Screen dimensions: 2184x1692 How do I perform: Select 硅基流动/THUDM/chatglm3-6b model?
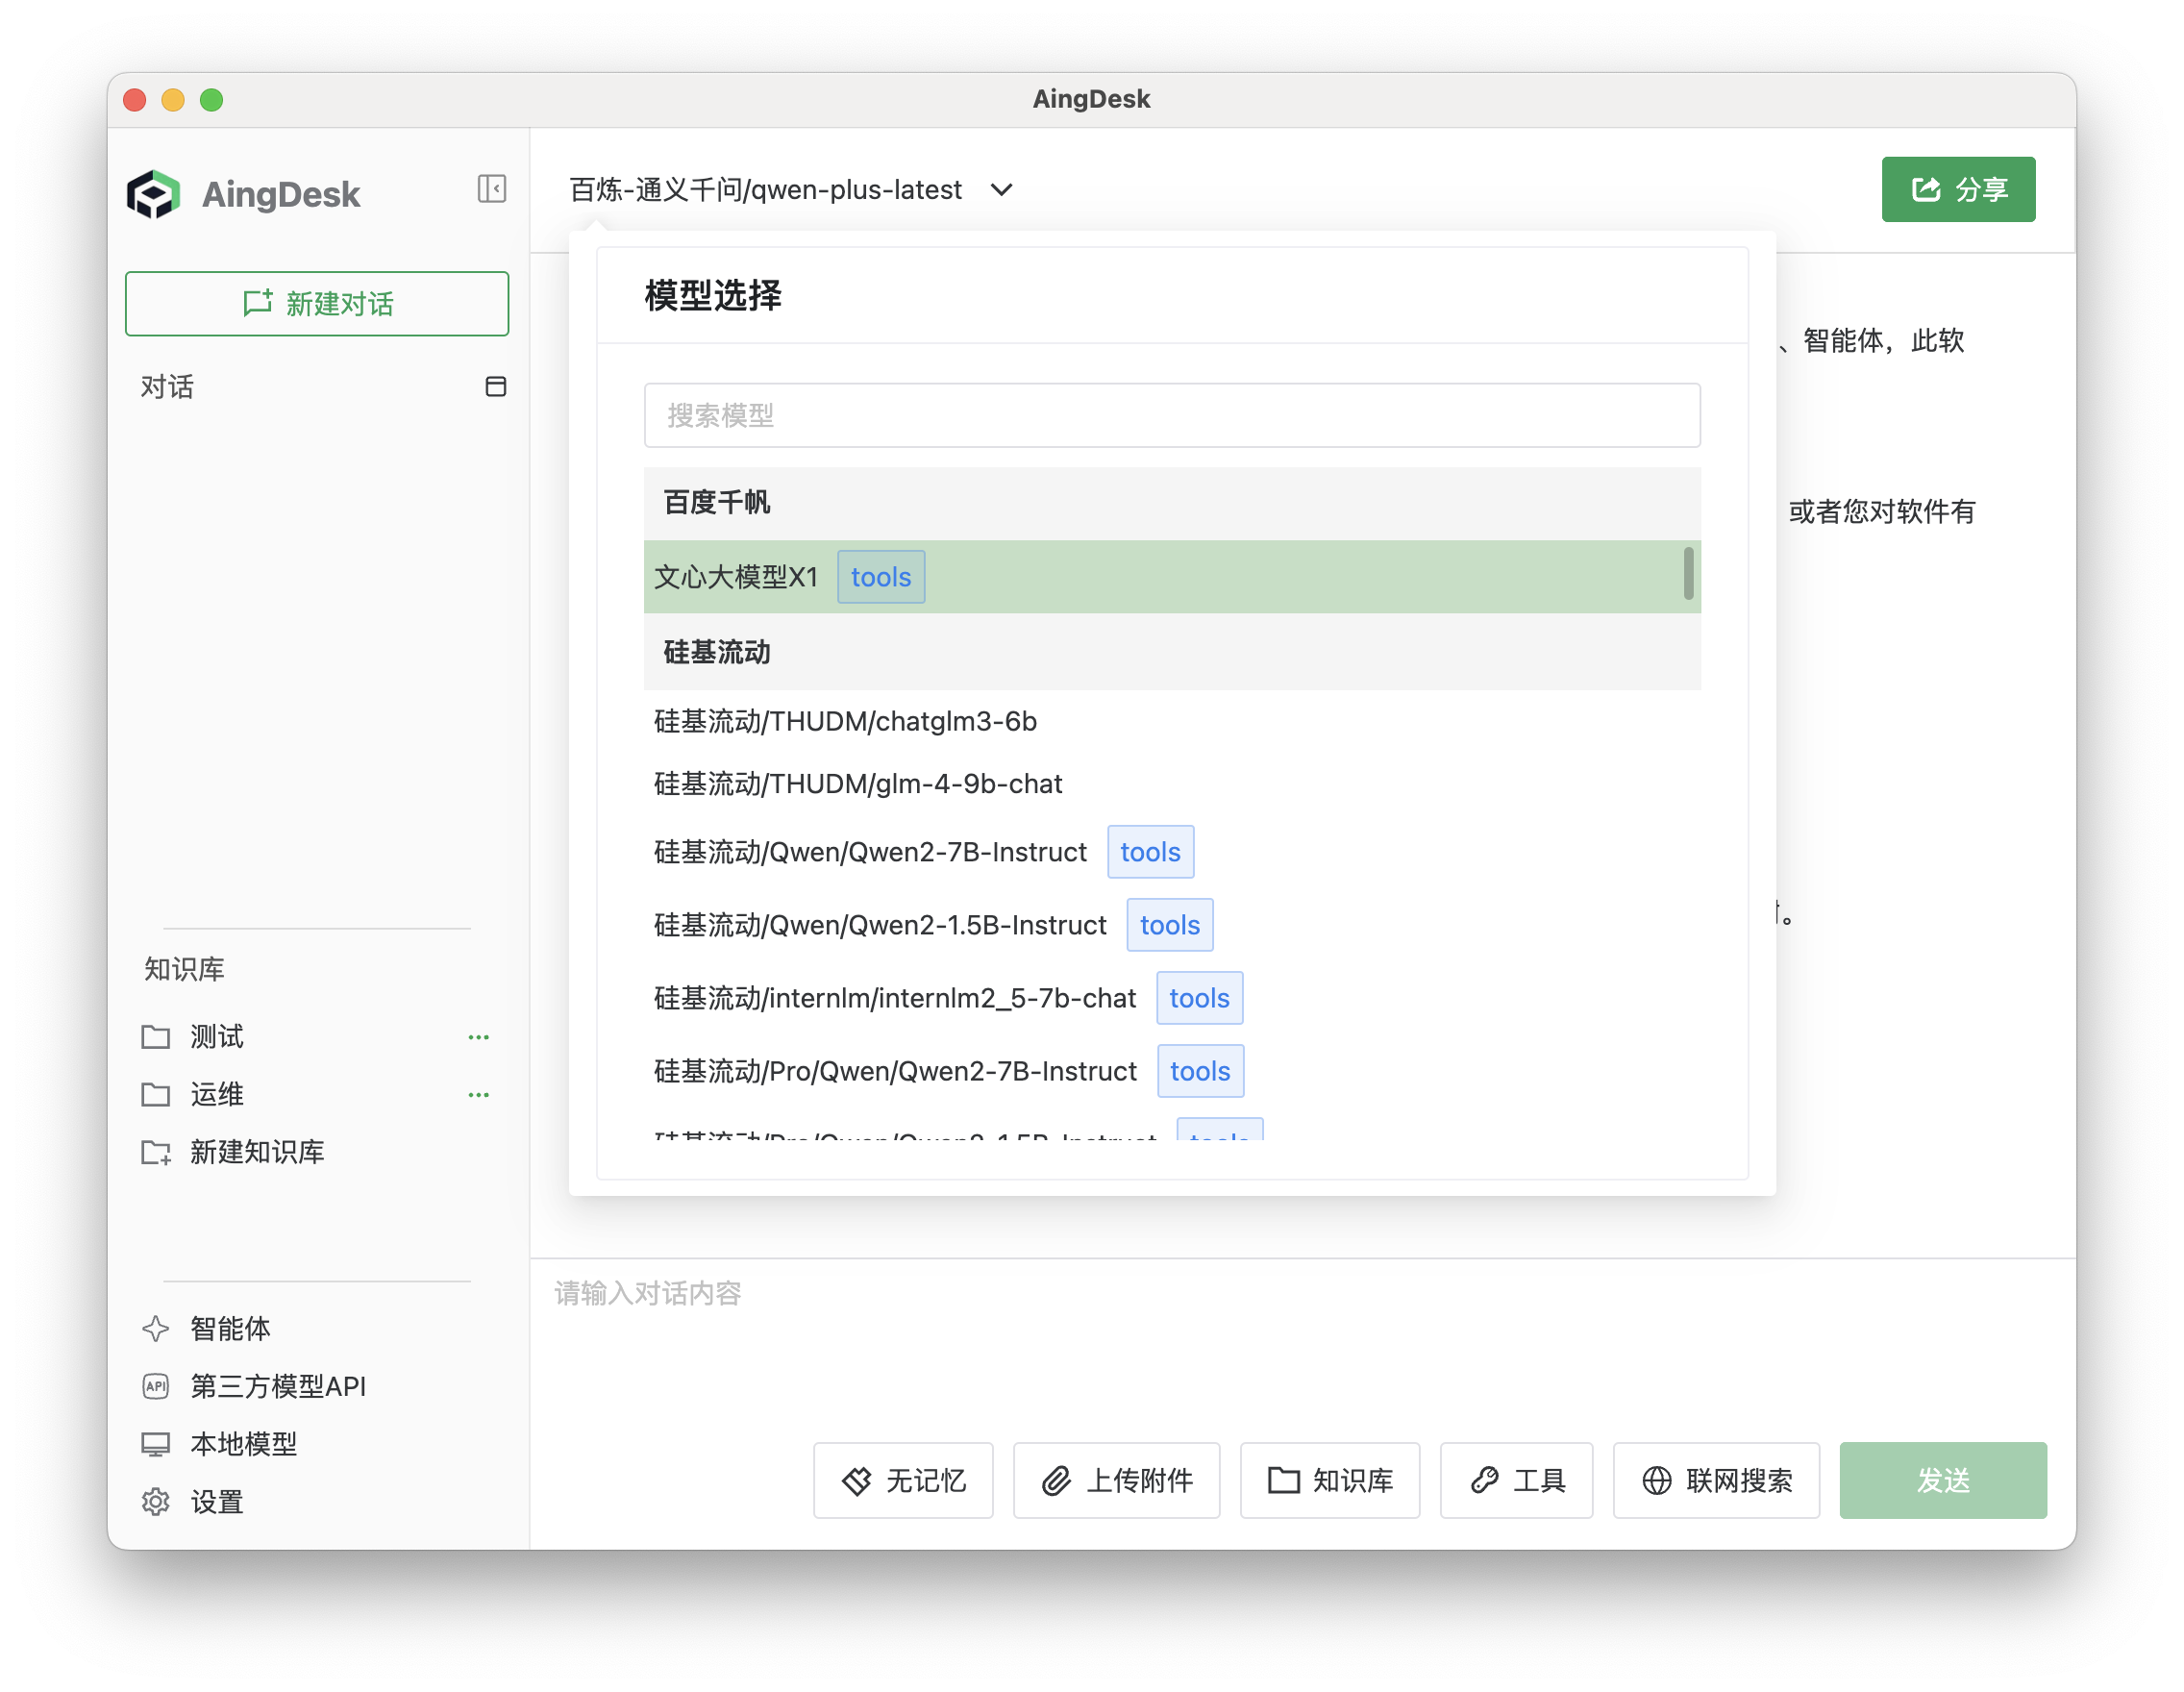click(x=845, y=722)
